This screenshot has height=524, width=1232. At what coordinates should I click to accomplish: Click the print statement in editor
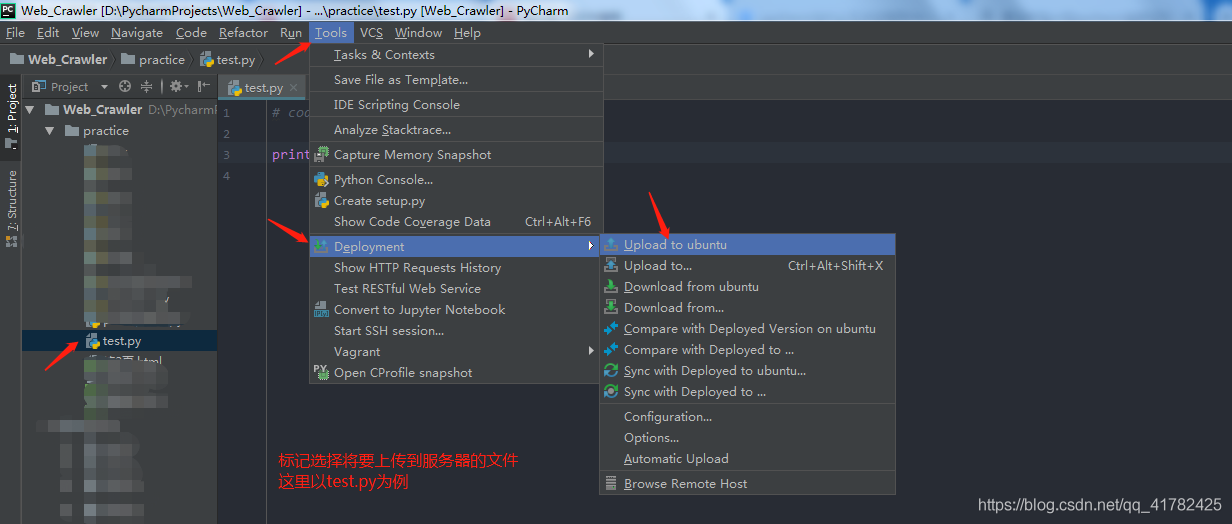(x=290, y=155)
